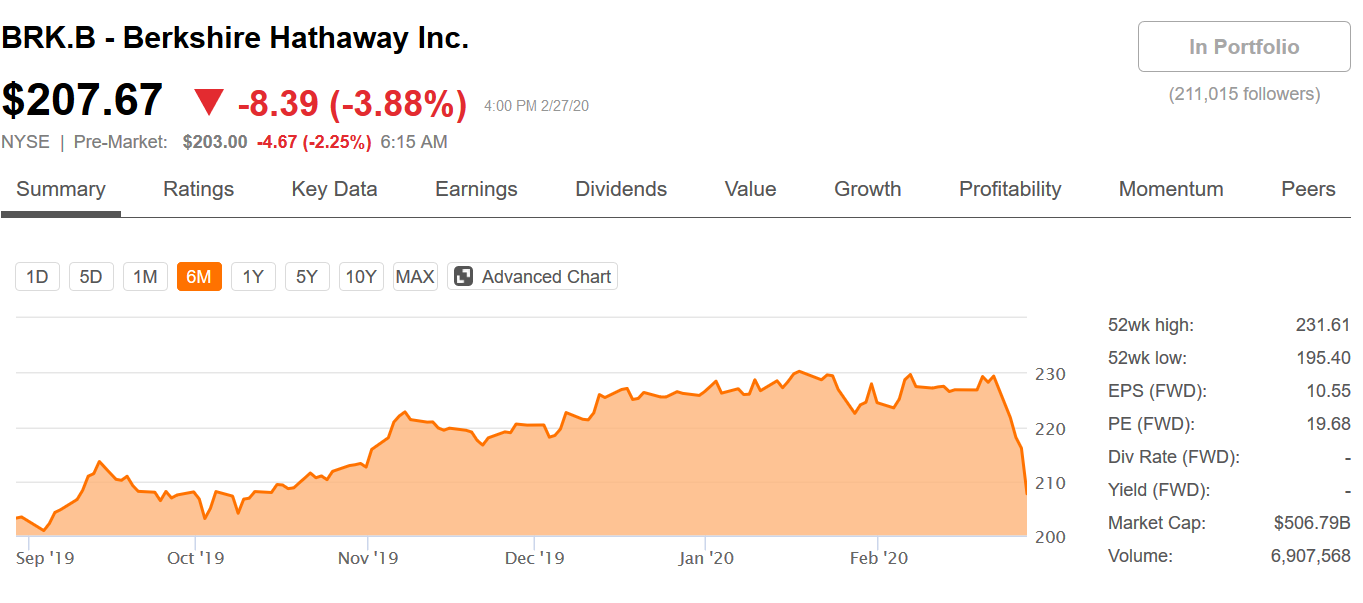The height and width of the screenshot is (603, 1363).
Task: Open the Earnings tab
Action: click(x=476, y=189)
